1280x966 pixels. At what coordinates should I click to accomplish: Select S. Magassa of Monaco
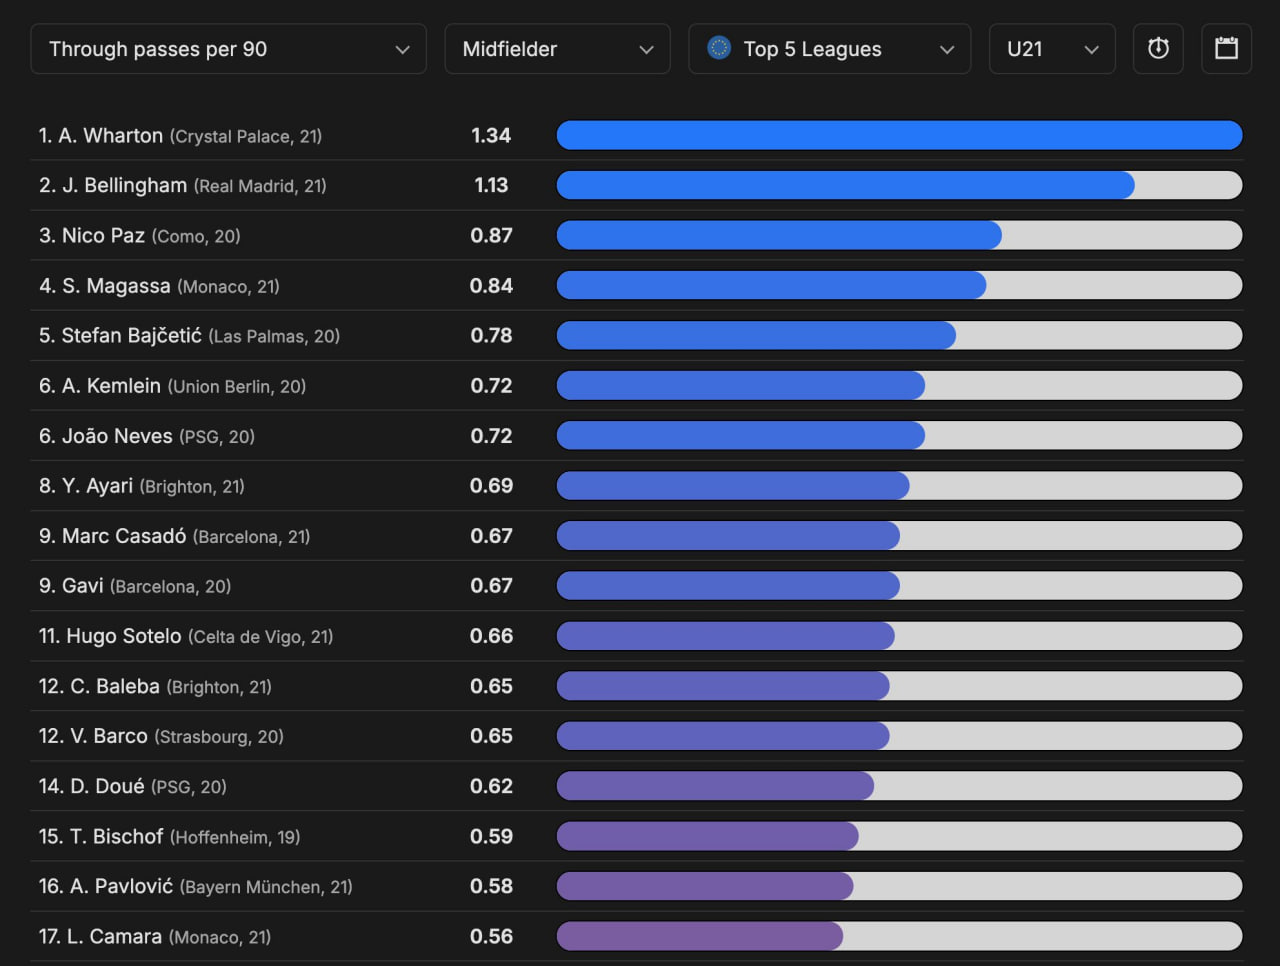[116, 286]
